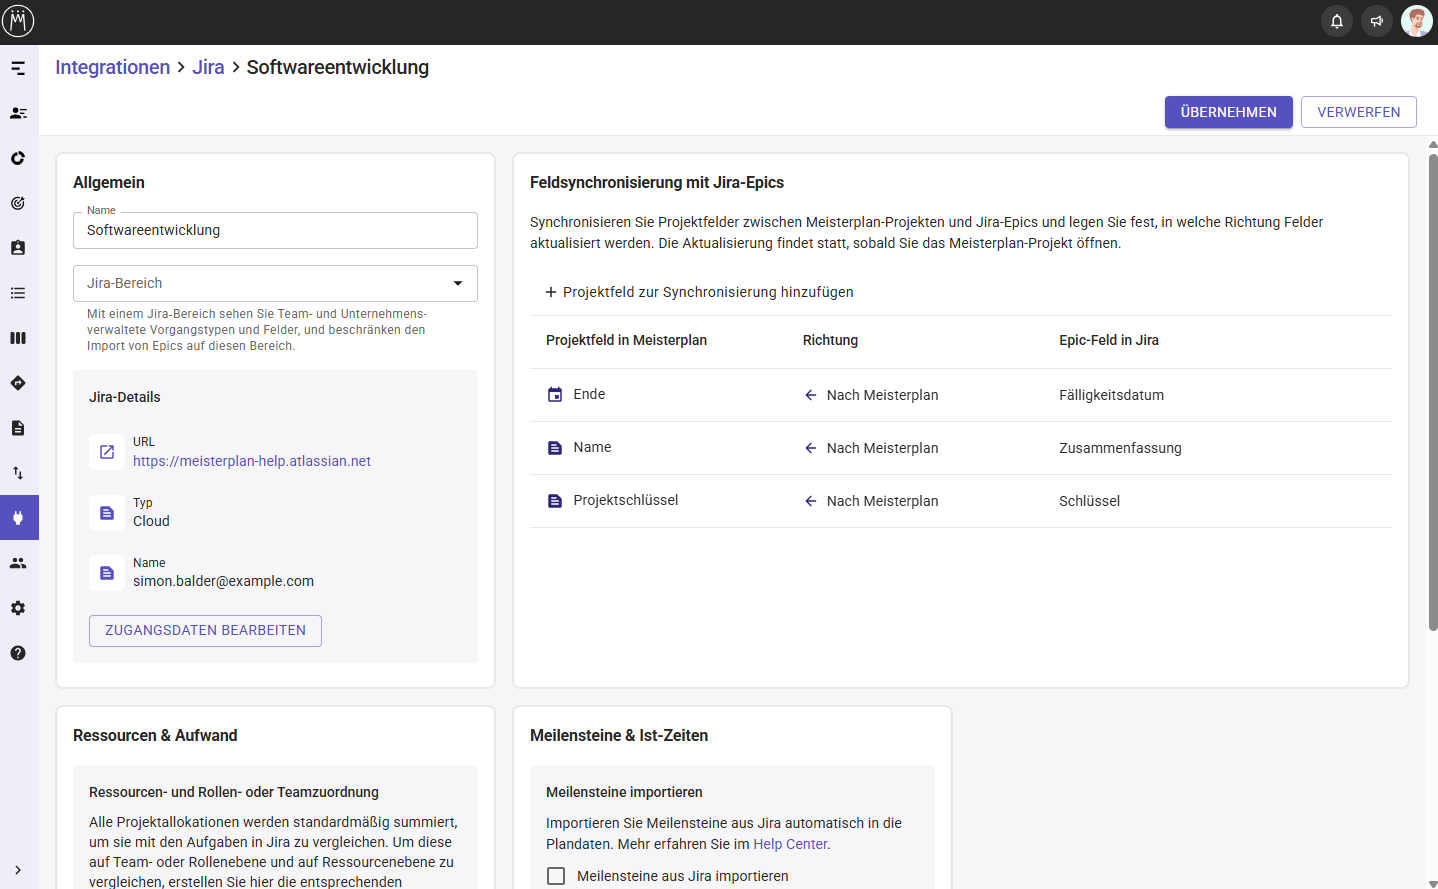
Task: Select the Fälligkeitsdatum cell
Action: pos(1111,395)
